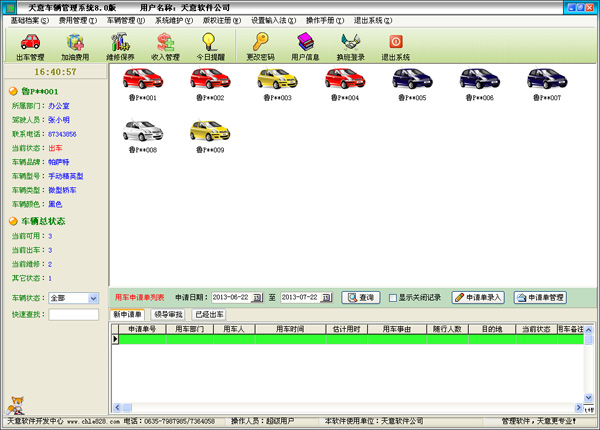Enable the 显示关闭记录 checkbox
Image resolution: width=600 pixels, height=430 pixels.
(x=394, y=297)
